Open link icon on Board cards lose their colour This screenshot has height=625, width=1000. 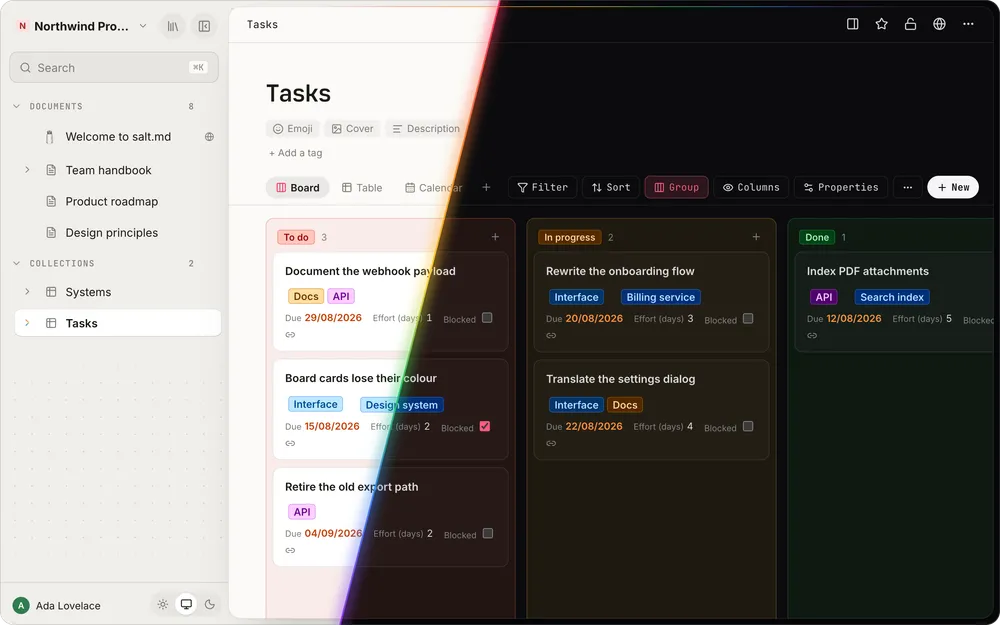(290, 443)
